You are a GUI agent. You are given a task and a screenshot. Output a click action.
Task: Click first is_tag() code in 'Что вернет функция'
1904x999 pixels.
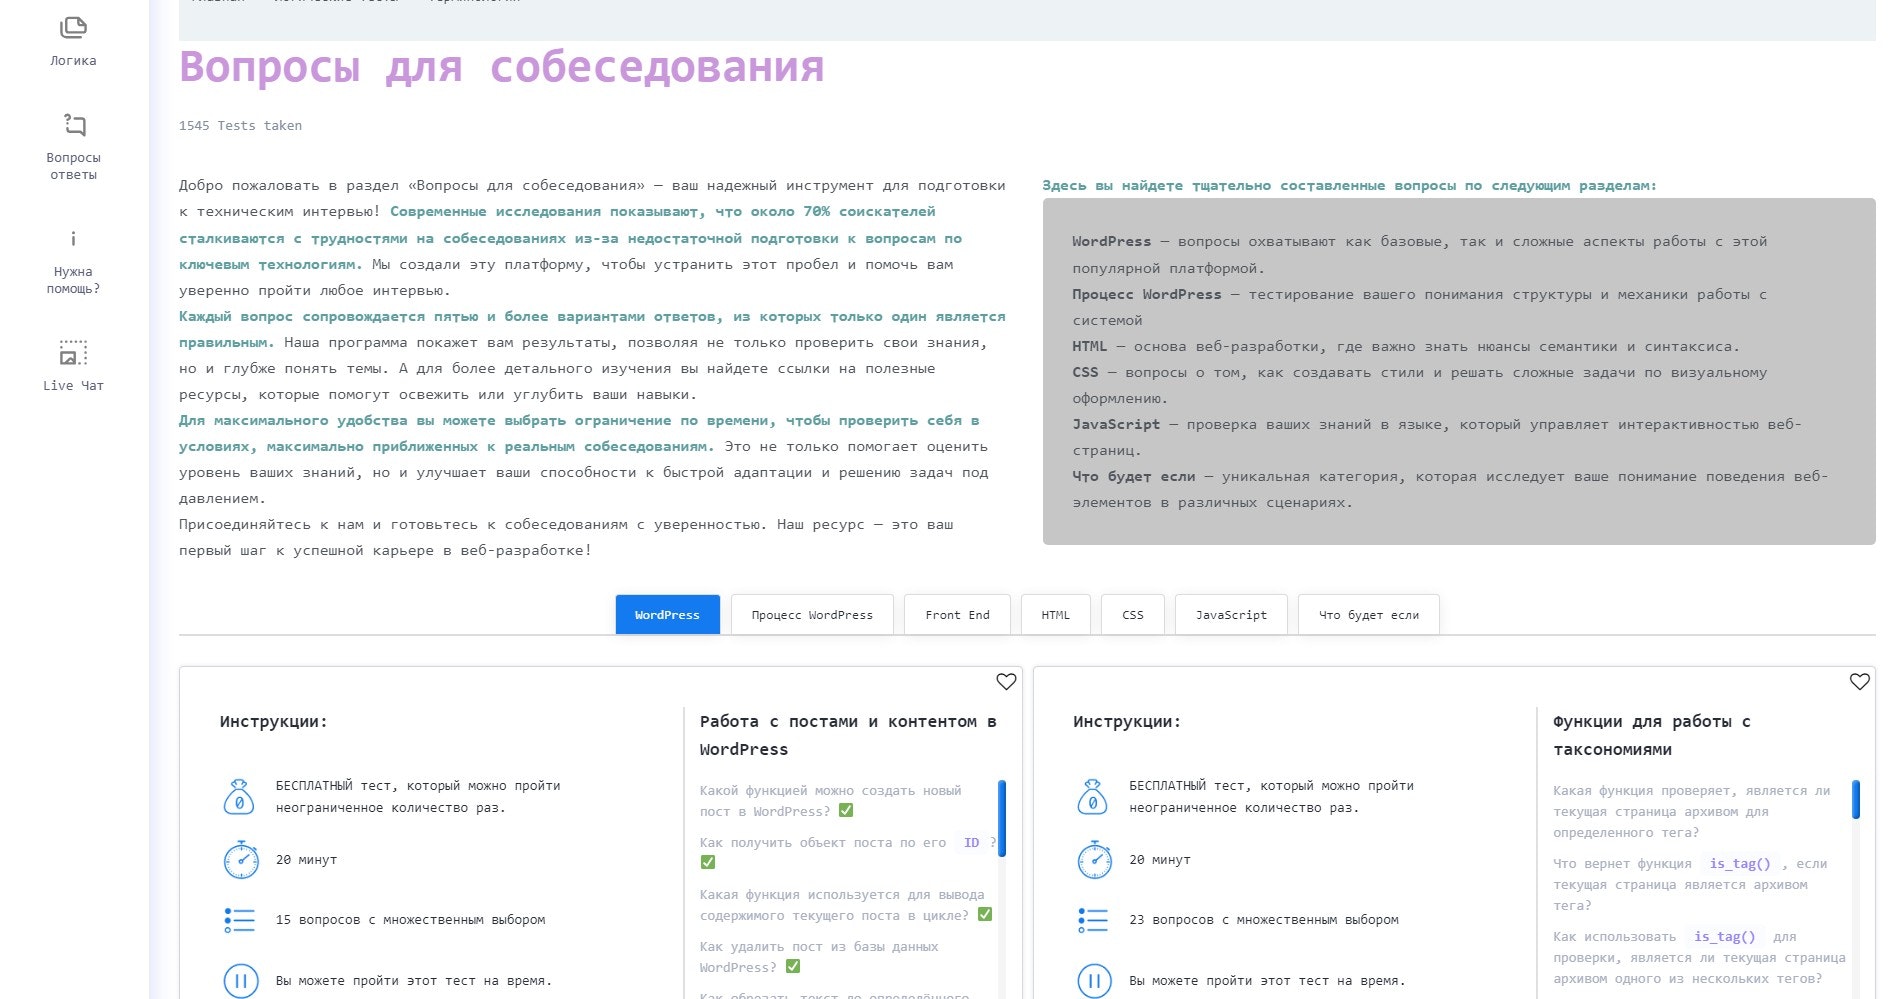[x=1740, y=864]
